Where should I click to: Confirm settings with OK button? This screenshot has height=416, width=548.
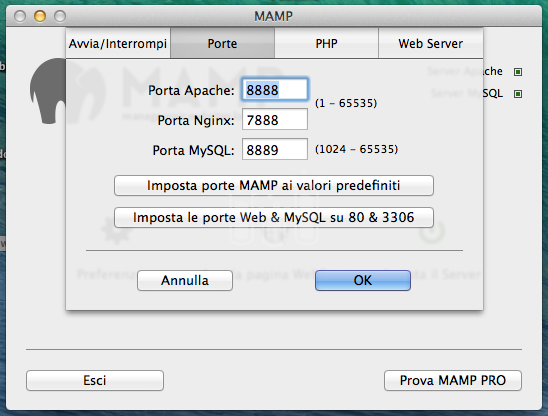[x=363, y=280]
